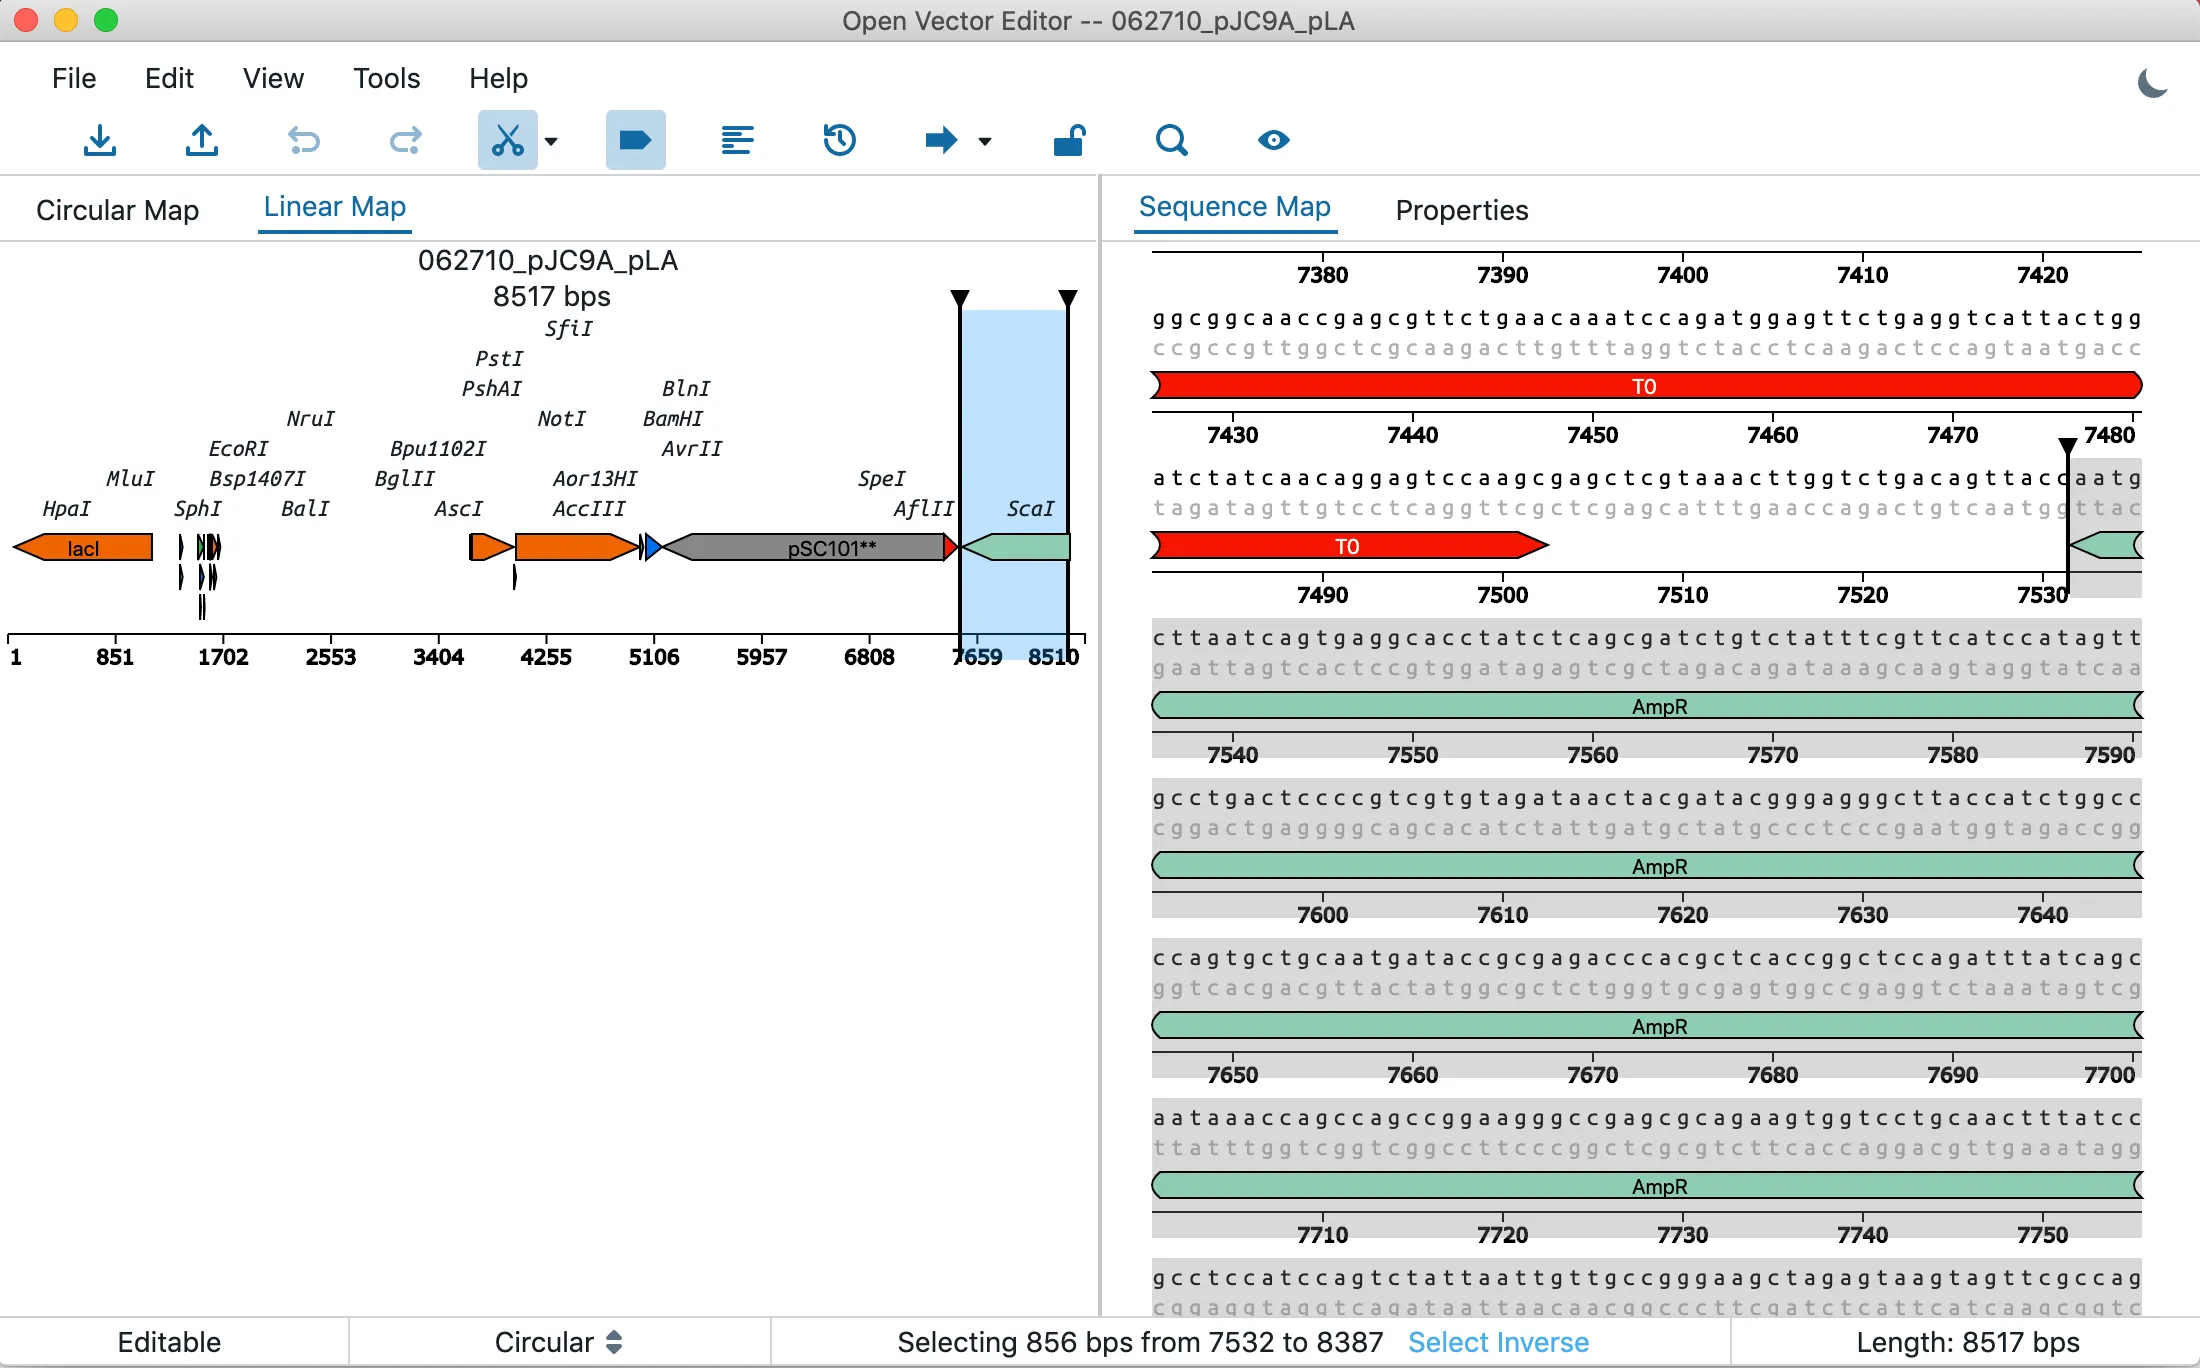
Task: Click the Select Inverse link
Action: 1497,1342
